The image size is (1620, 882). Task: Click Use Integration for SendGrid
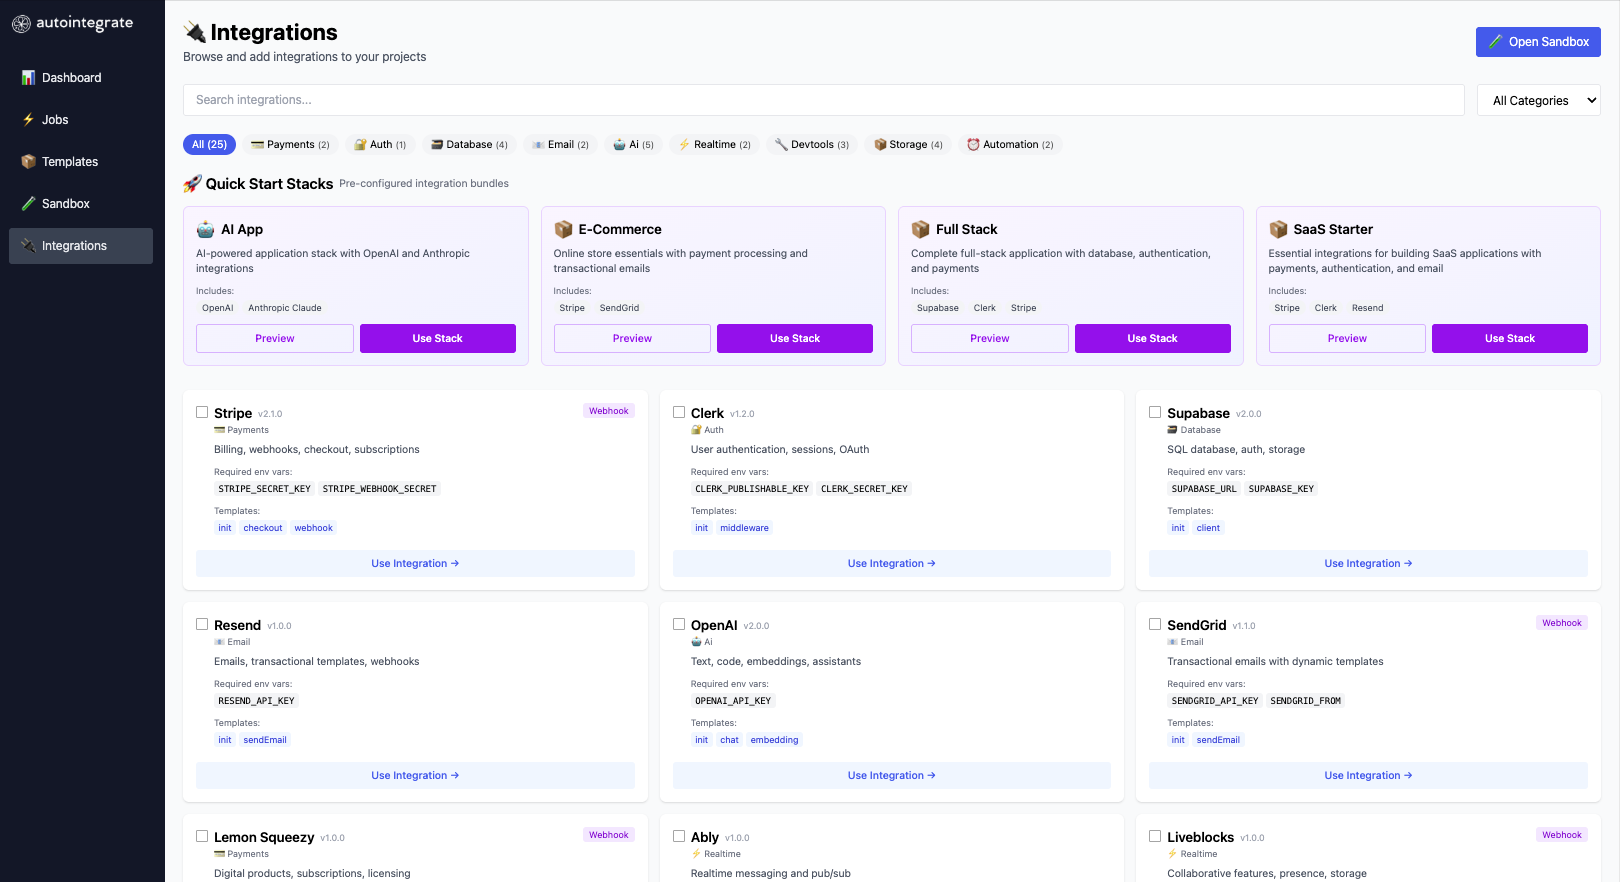tap(1368, 776)
